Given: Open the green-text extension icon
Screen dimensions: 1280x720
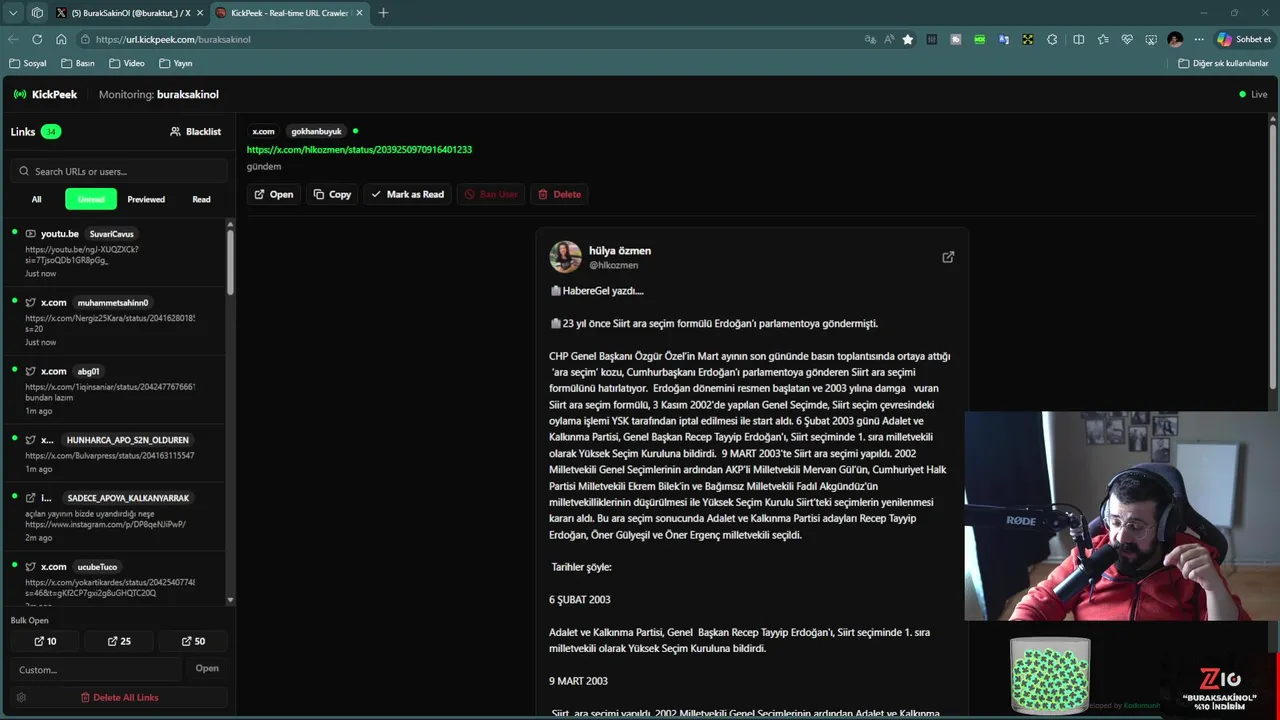Looking at the screenshot, I should 980,39.
